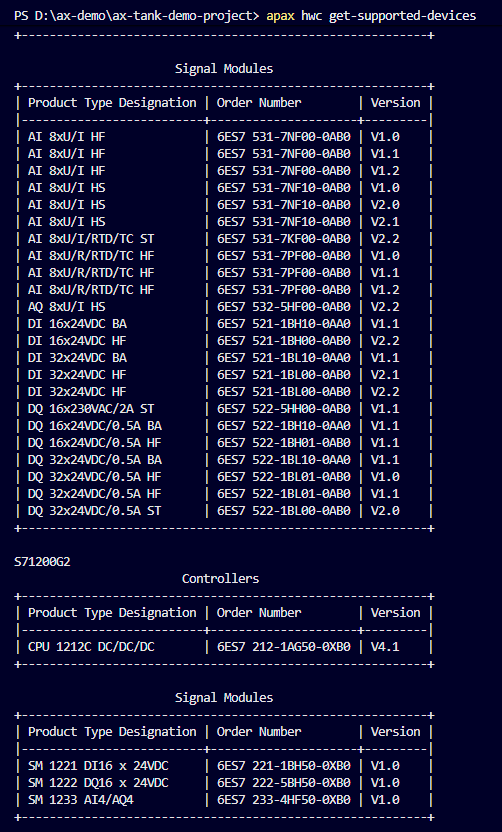Screen dimensions: 502x832
Task: Select 'DQ 32x24VDC/0.5A BA' product name
Action: [94, 460]
